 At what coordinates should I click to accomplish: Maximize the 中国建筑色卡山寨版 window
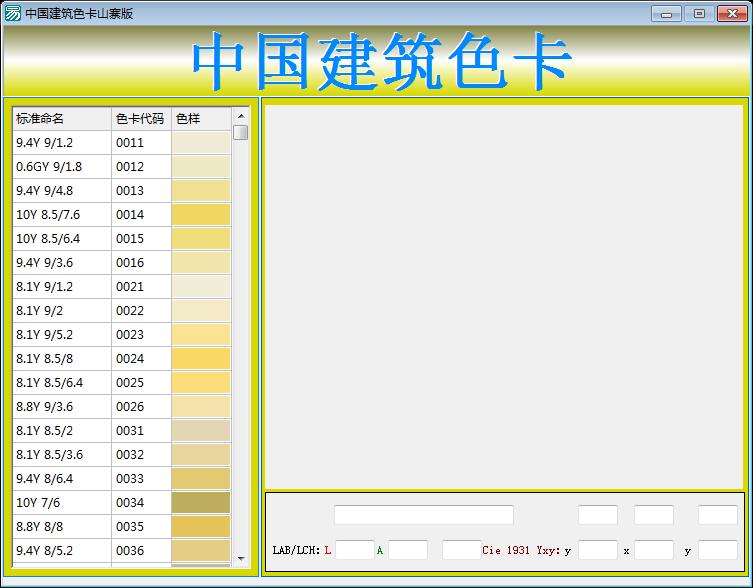699,13
